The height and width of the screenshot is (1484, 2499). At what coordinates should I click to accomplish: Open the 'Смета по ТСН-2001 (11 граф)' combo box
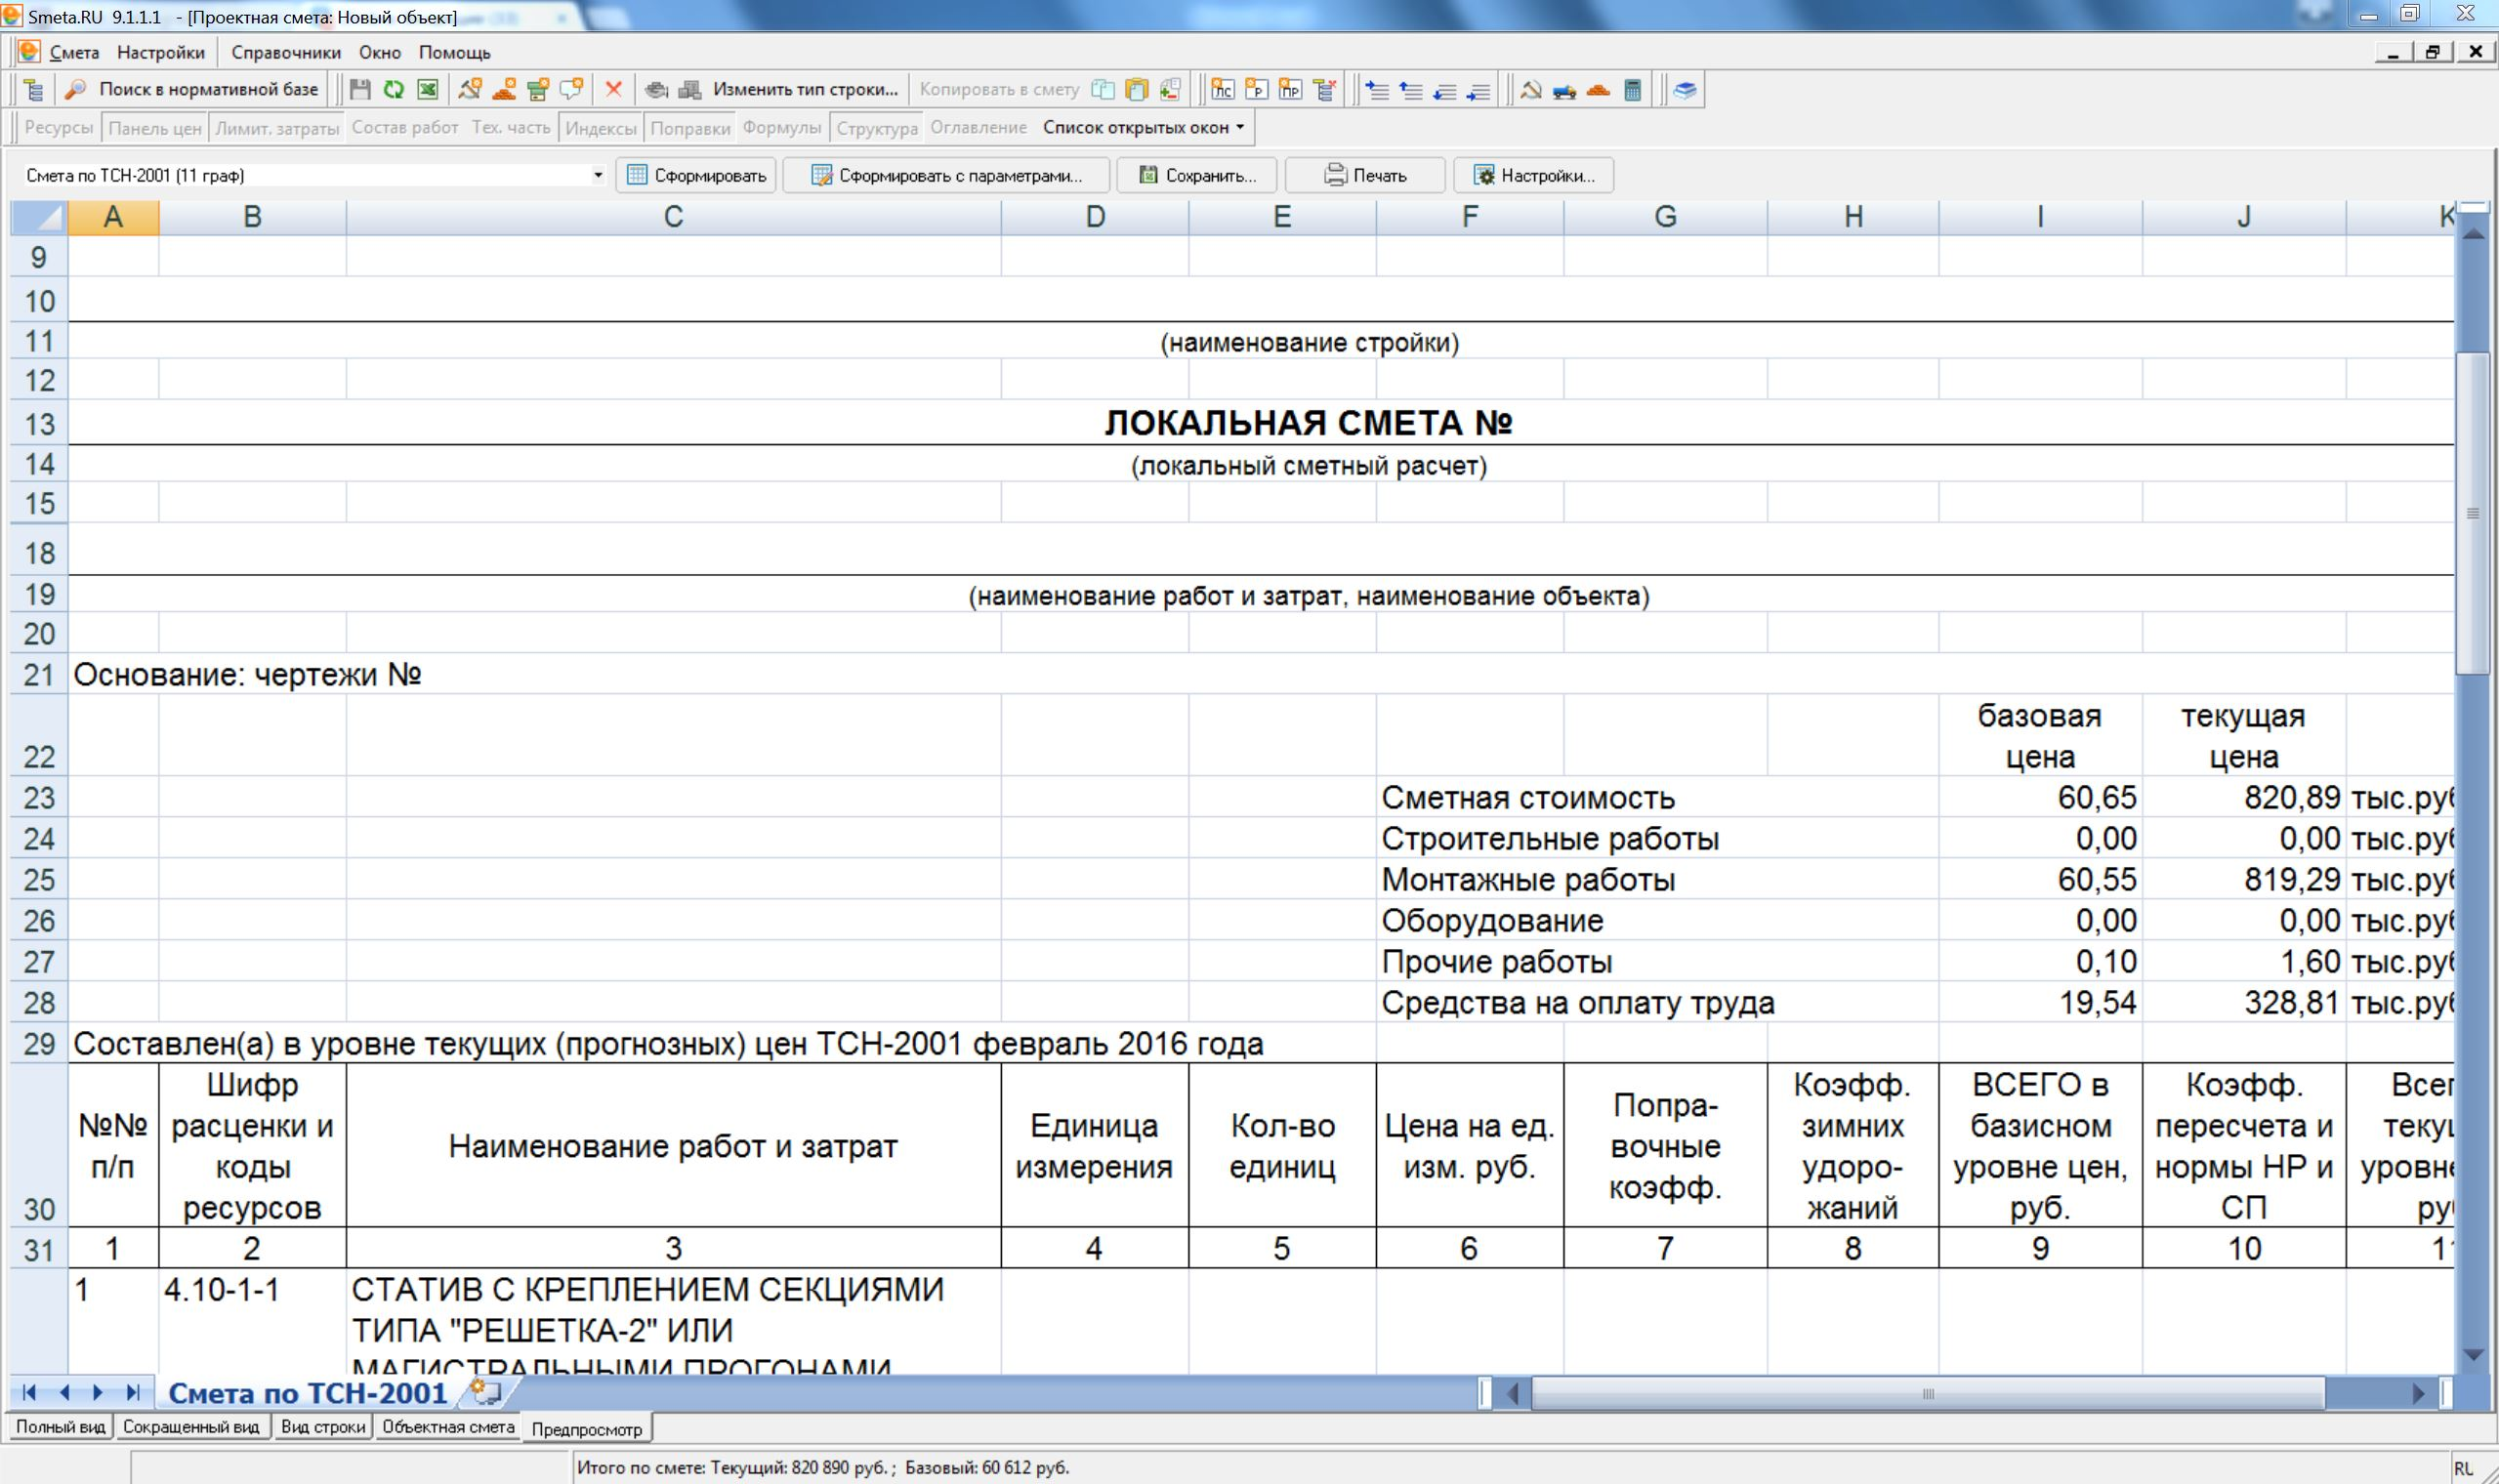tap(314, 176)
